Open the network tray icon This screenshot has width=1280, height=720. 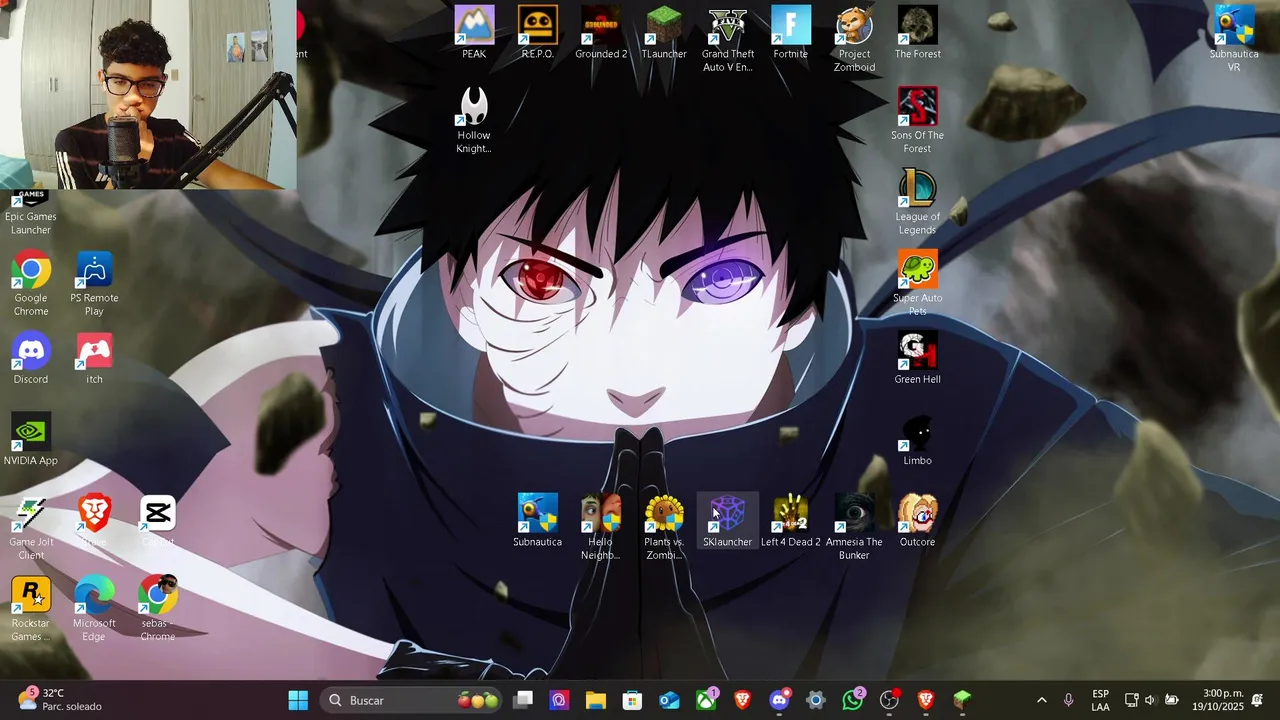tap(1131, 700)
